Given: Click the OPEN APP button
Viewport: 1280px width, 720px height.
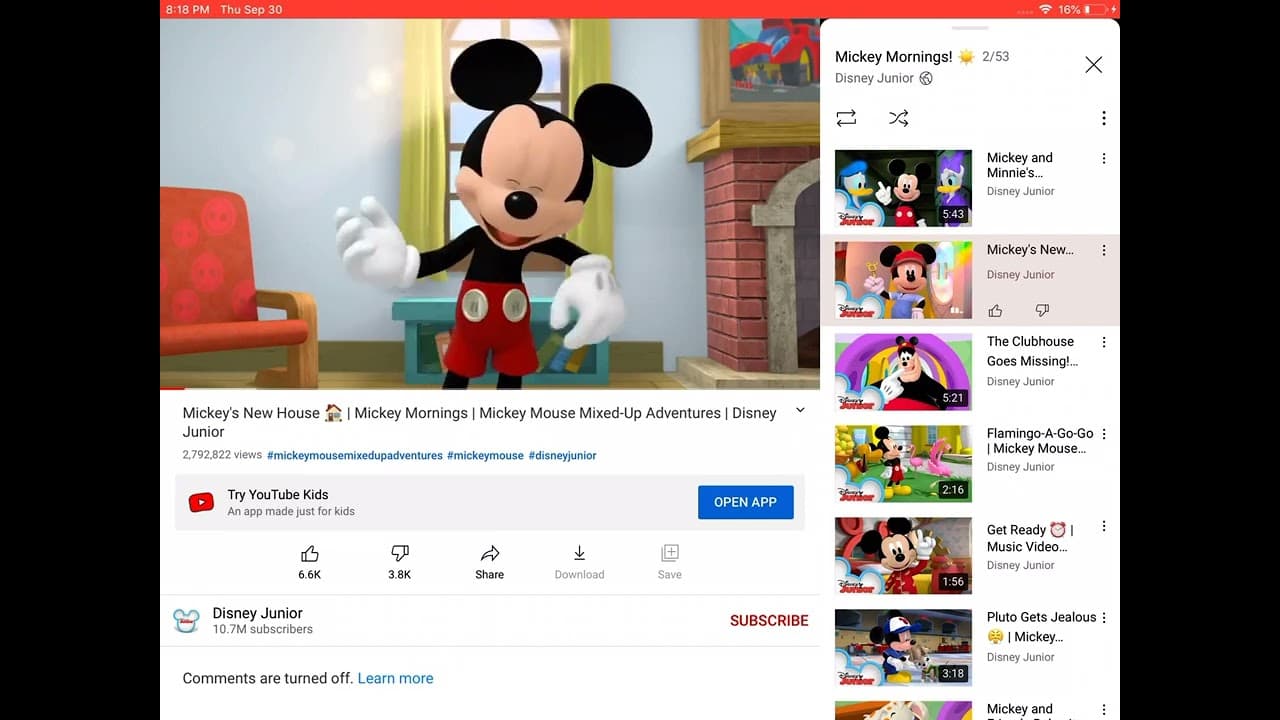Looking at the screenshot, I should click(745, 502).
